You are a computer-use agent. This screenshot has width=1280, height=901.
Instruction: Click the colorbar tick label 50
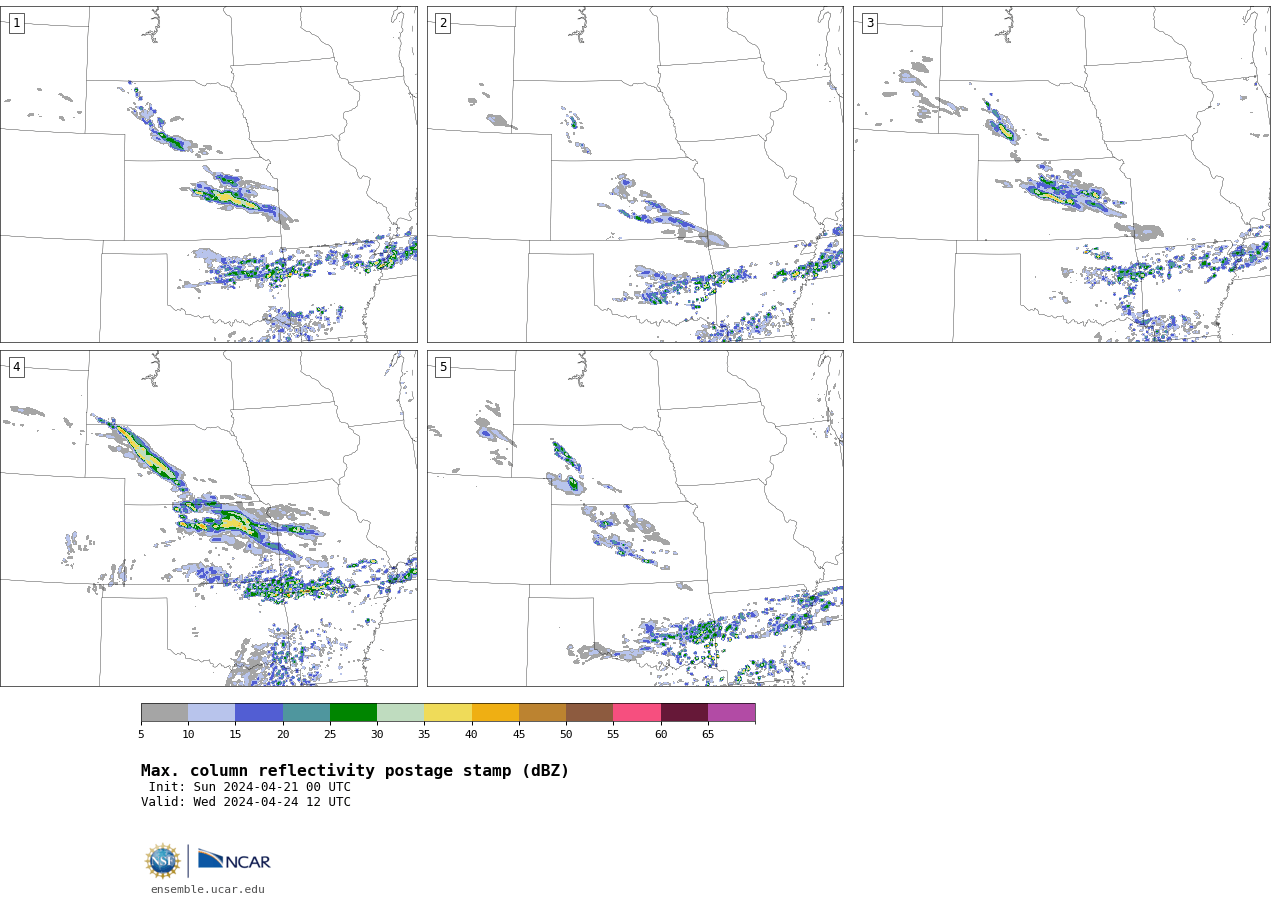tap(566, 735)
